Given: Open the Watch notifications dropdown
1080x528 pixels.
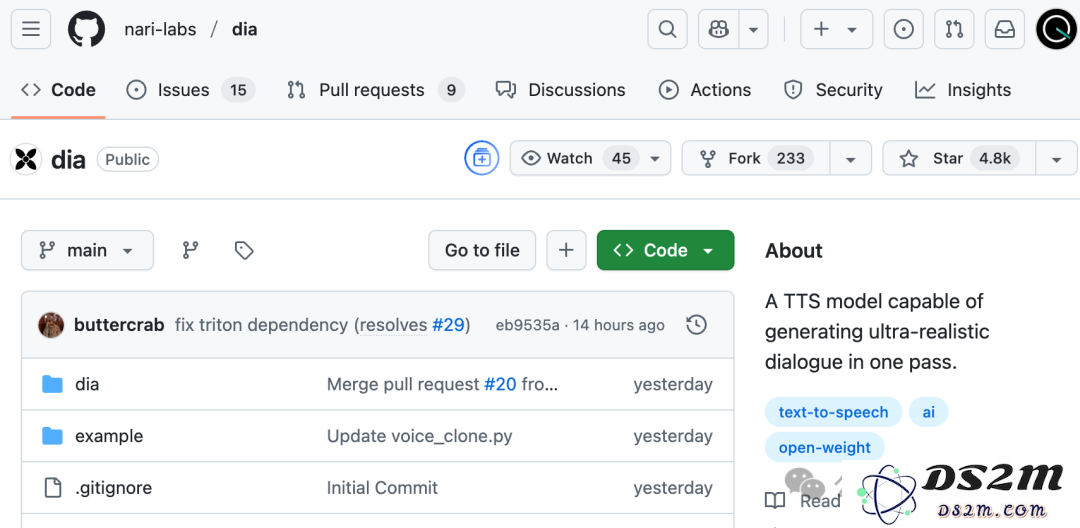Looking at the screenshot, I should 590,158.
